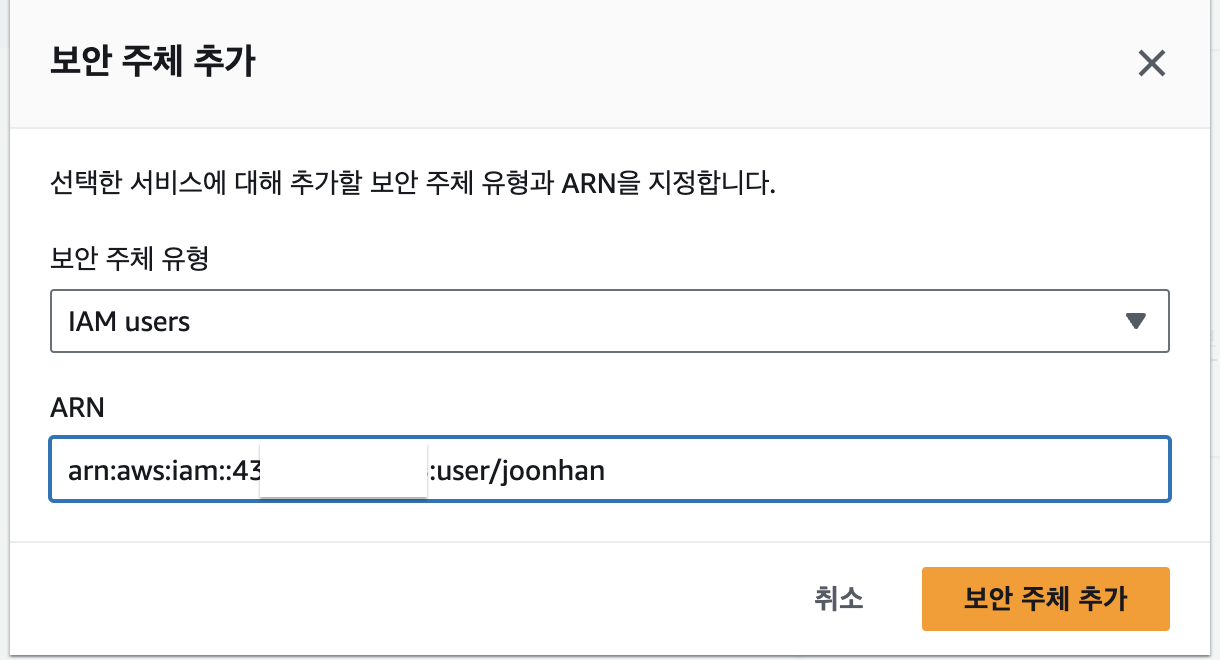
Task: Click into the ARN input field
Action: point(800,469)
